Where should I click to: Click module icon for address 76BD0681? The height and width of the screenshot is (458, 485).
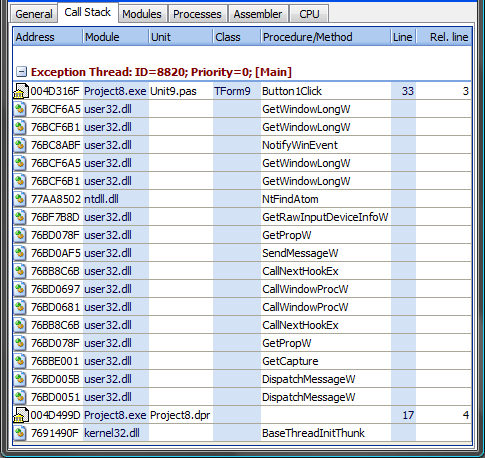(20, 307)
